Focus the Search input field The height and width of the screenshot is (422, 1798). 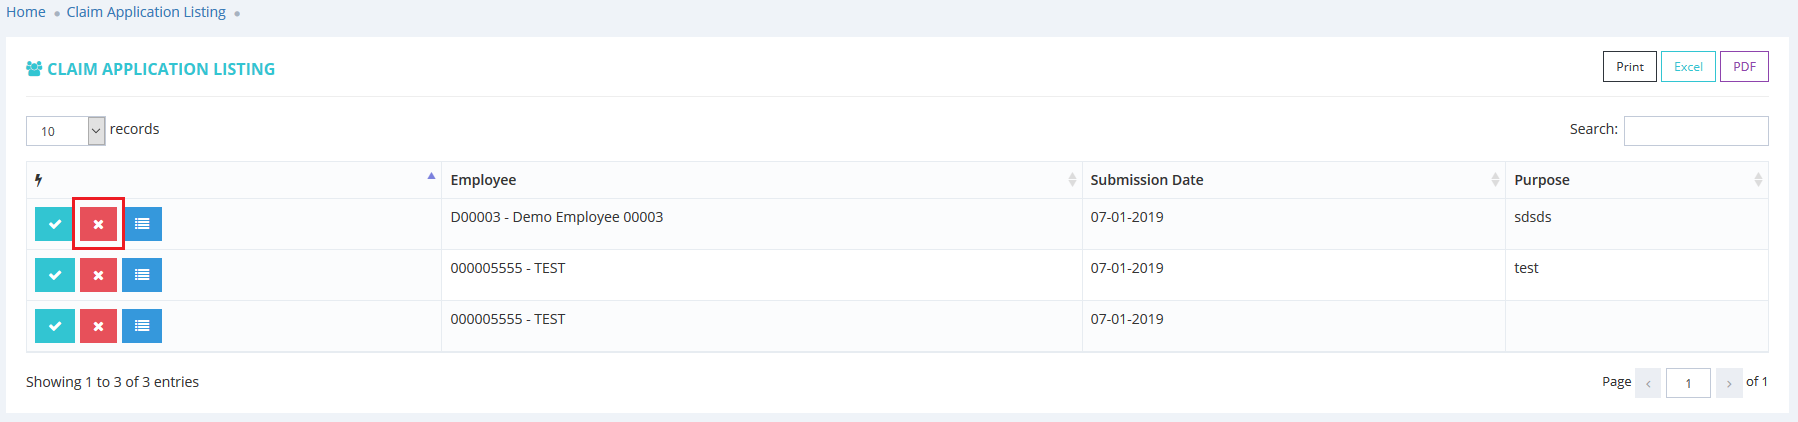1695,131
